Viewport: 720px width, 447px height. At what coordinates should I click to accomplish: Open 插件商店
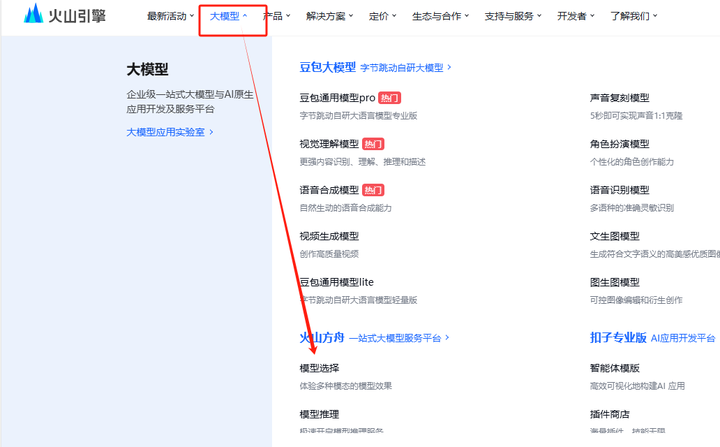(x=609, y=414)
